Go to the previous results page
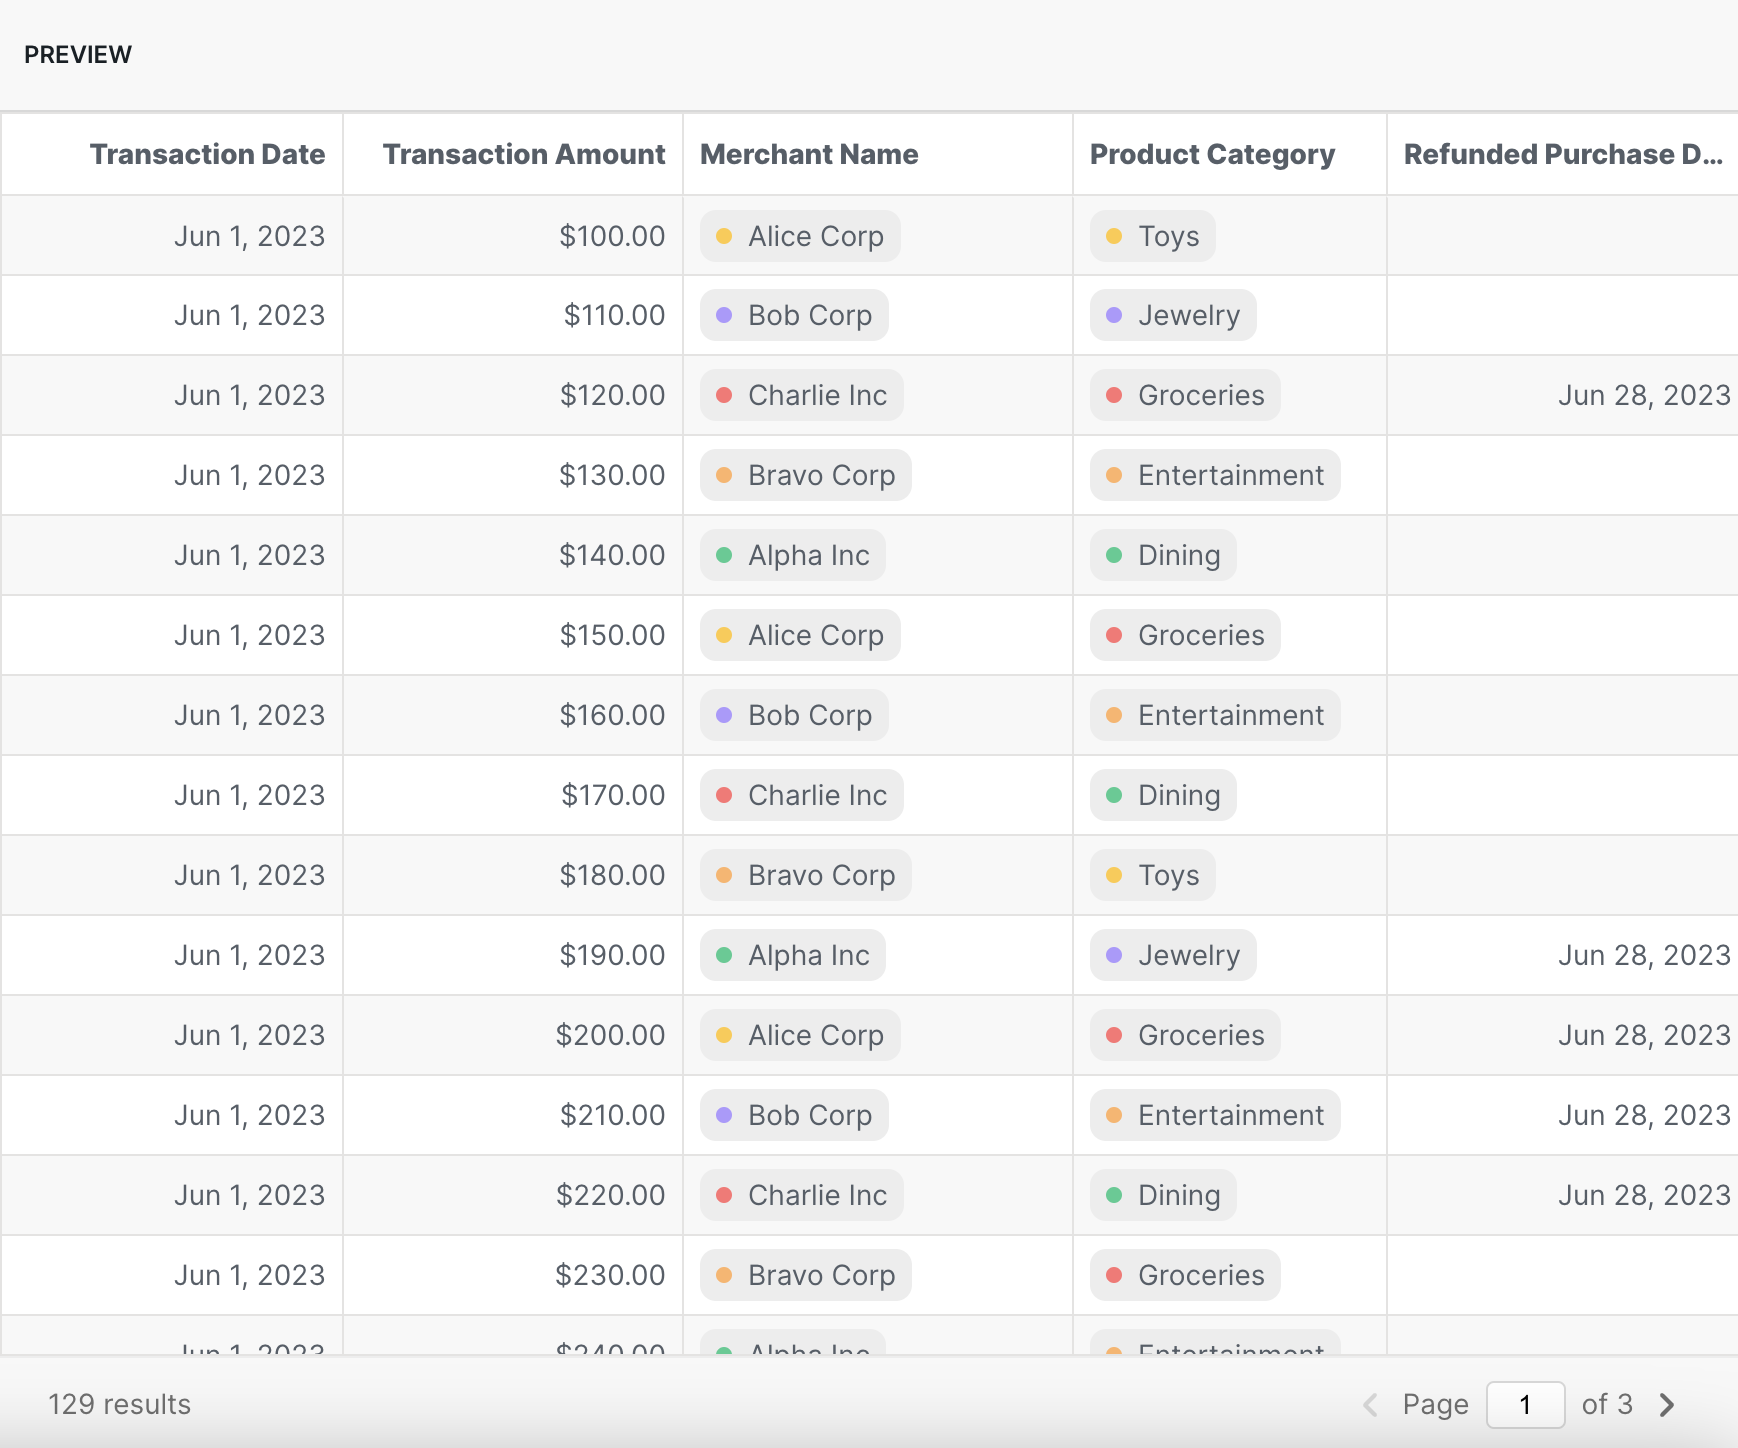1738x1448 pixels. coord(1370,1405)
